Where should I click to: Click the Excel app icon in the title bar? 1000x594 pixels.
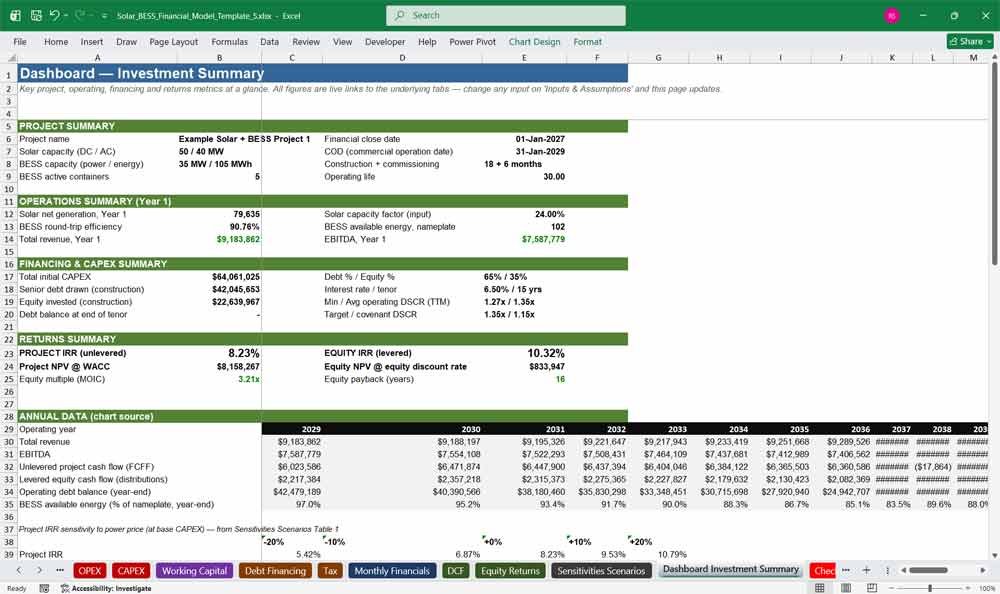tap(16, 15)
